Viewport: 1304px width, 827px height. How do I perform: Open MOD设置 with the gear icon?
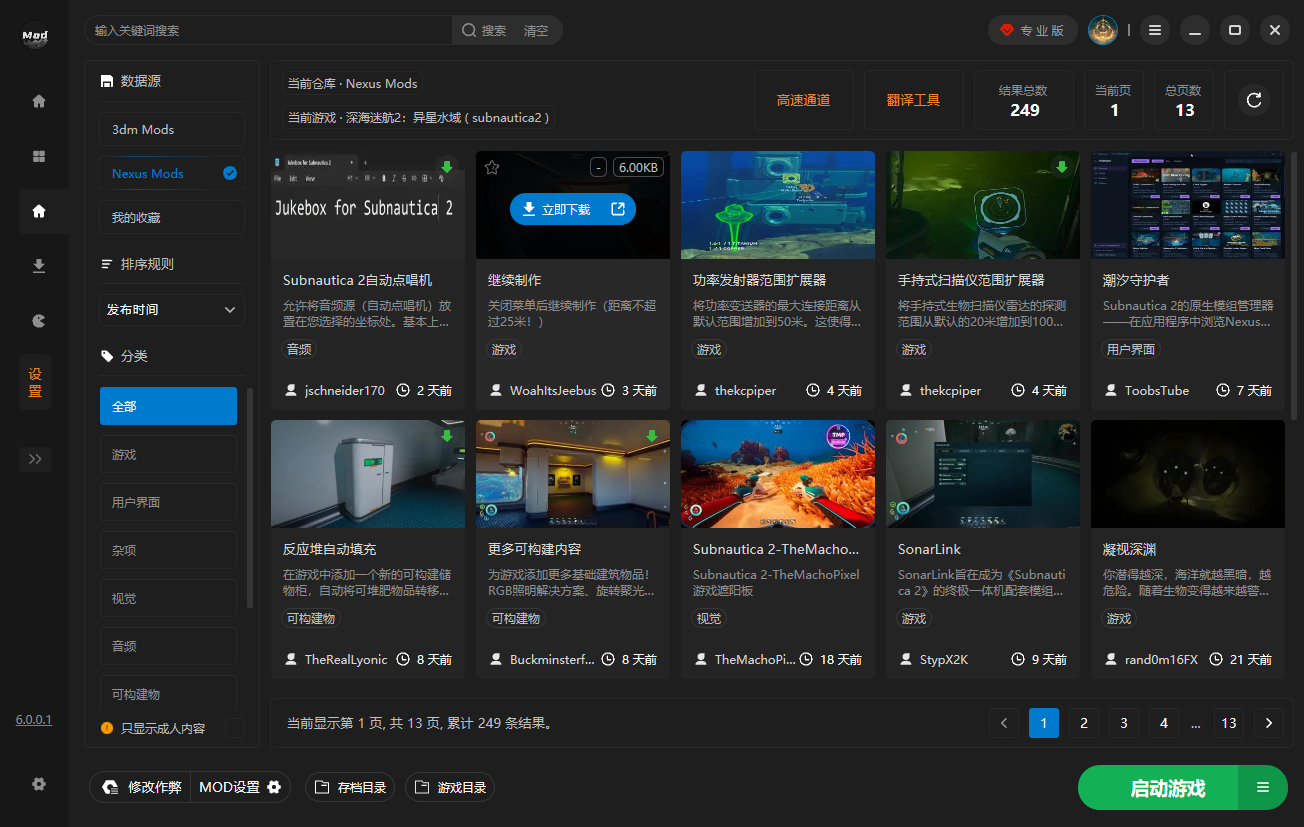click(240, 787)
